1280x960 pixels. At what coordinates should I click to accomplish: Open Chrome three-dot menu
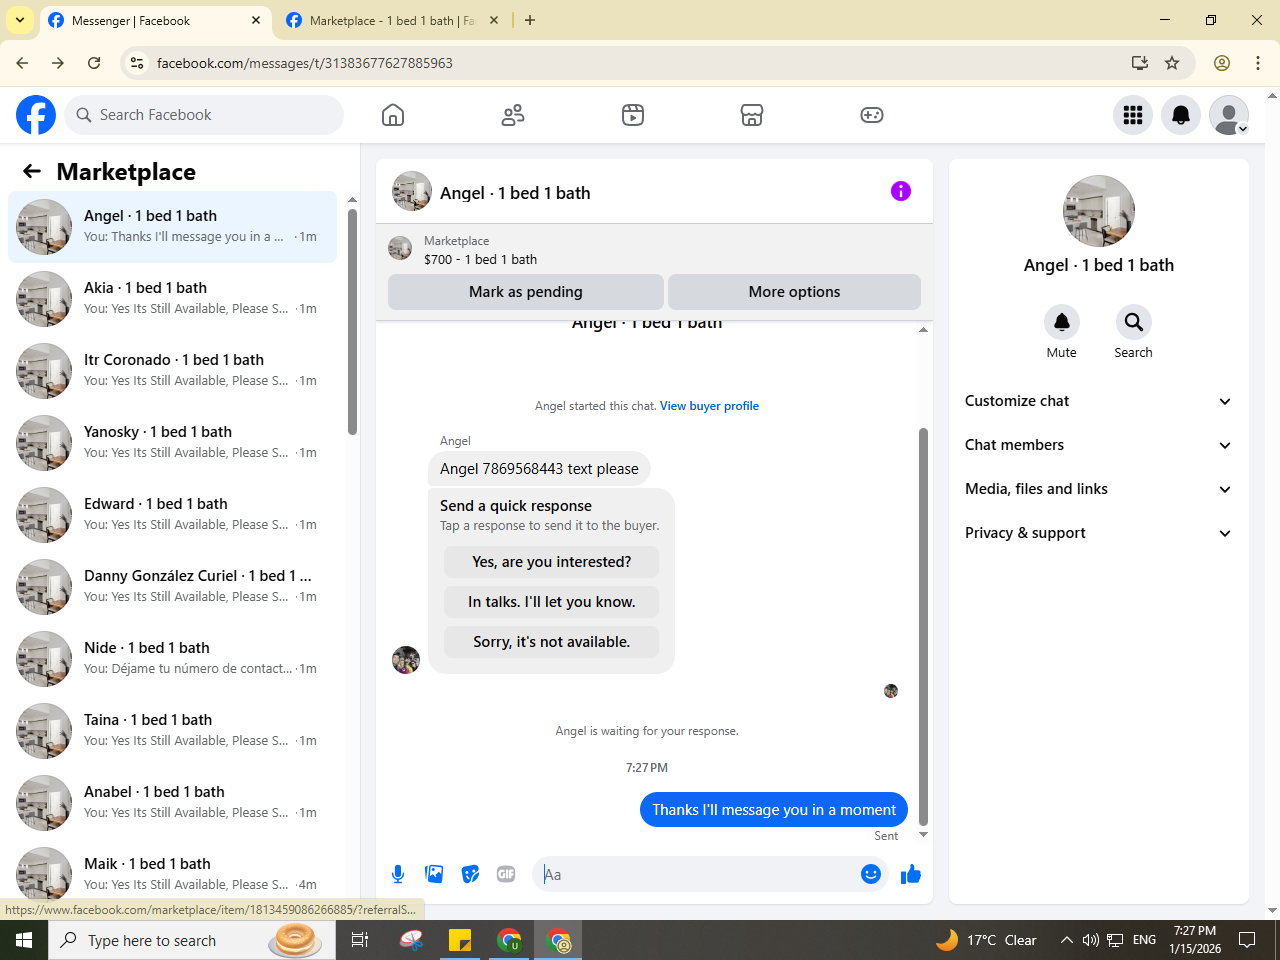coord(1258,63)
